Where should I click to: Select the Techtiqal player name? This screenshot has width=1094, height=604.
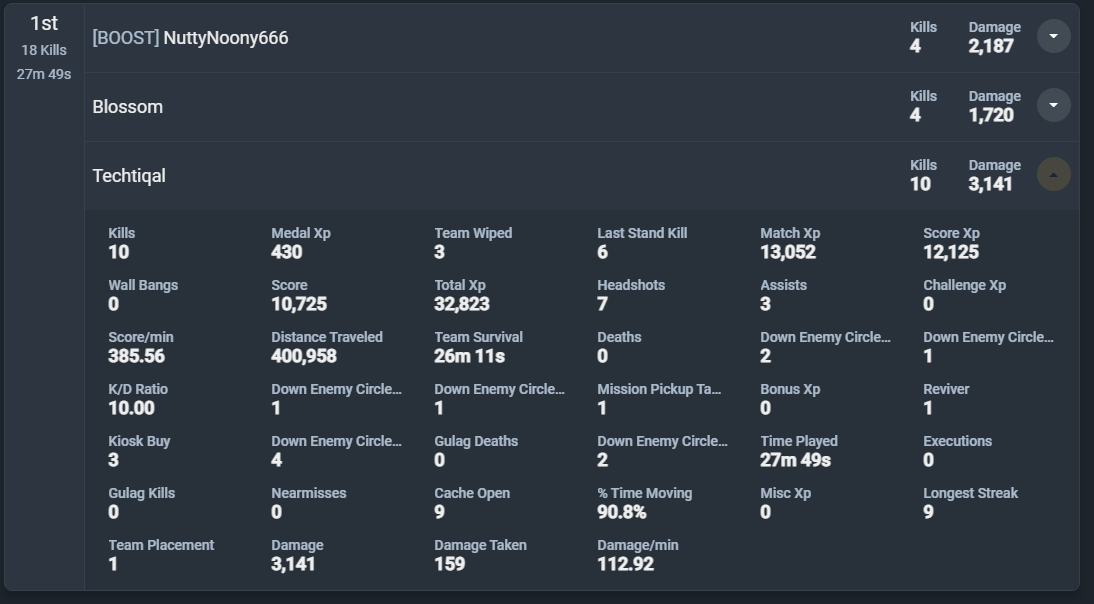[129, 176]
